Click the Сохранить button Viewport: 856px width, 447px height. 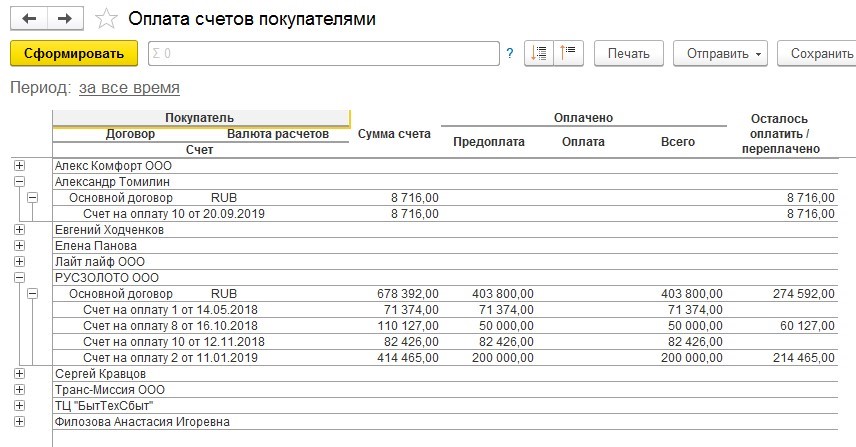click(x=817, y=53)
